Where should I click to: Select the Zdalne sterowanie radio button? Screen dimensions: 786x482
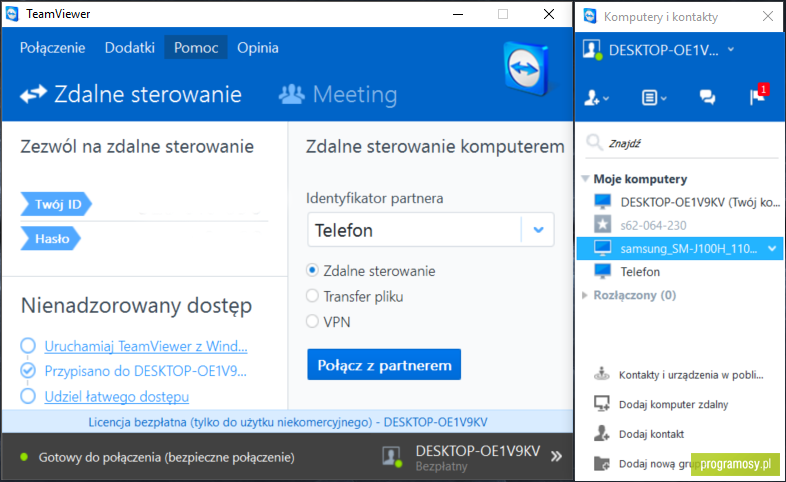tap(312, 271)
